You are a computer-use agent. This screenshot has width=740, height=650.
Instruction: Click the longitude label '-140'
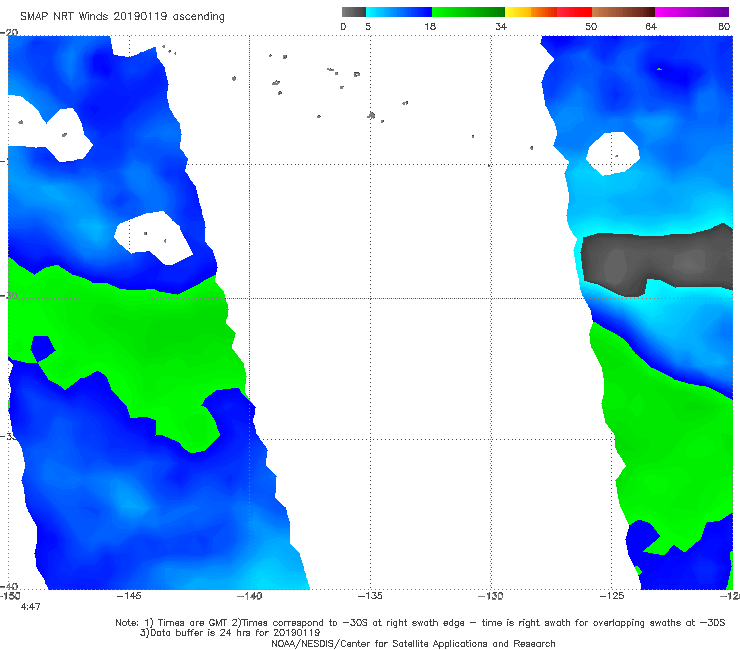coord(249,596)
